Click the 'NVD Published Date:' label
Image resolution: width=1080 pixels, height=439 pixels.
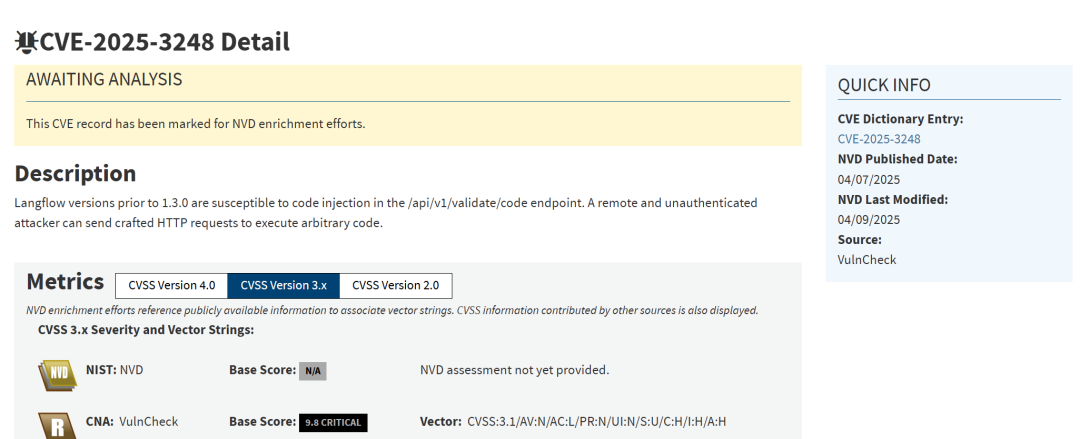click(897, 159)
